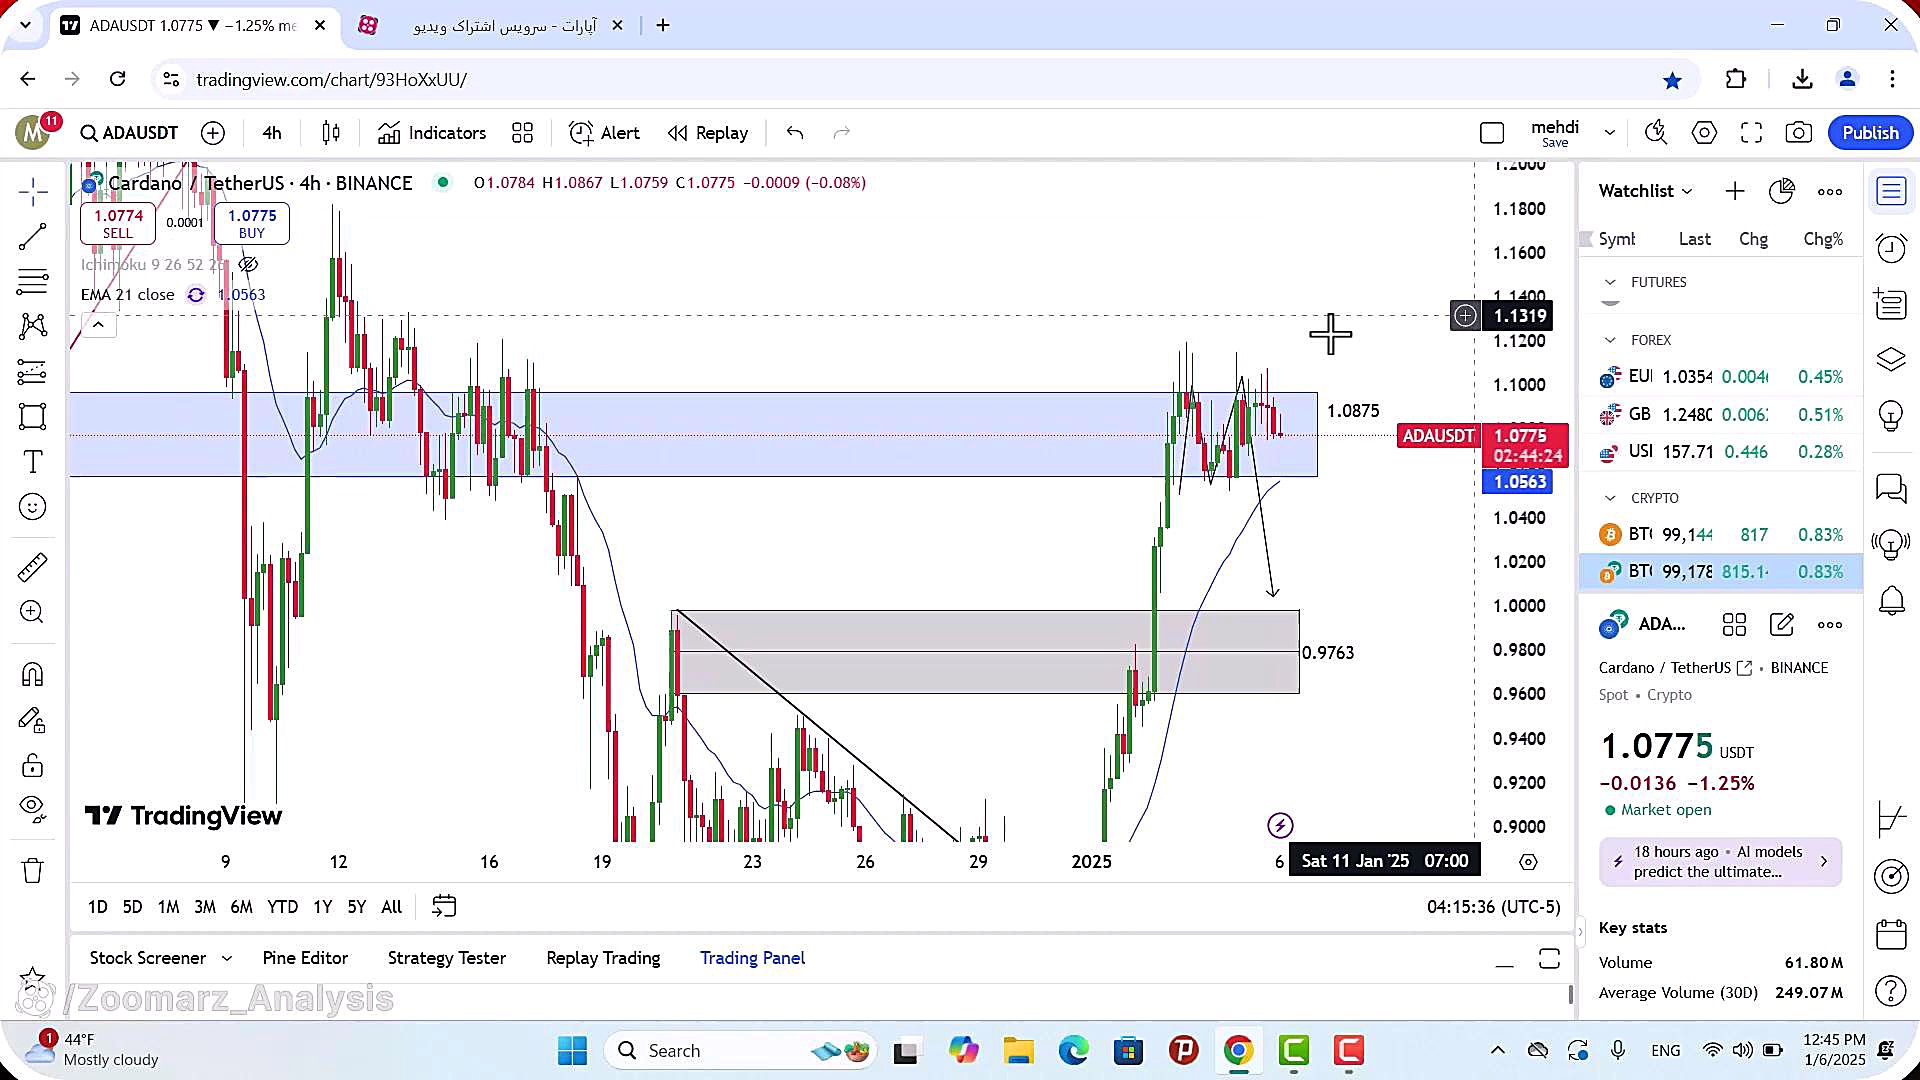Collapse the FUTURES watchlist section
Viewport: 1920px width, 1080px height.
point(1610,283)
